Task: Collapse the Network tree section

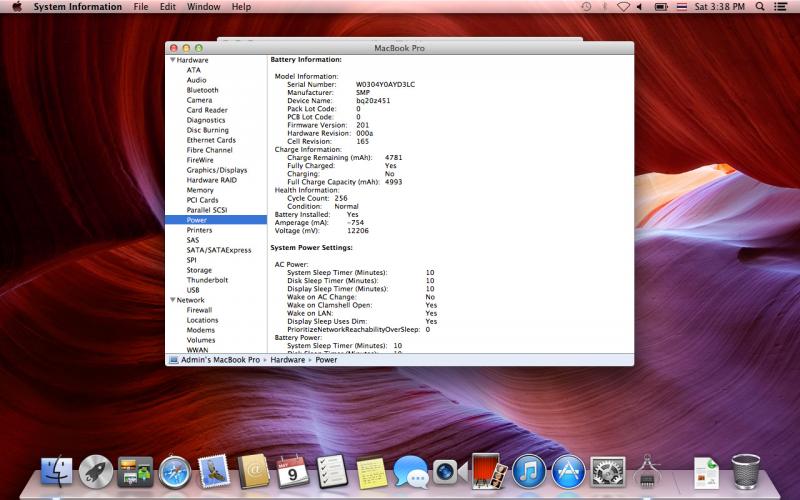Action: 172,300
